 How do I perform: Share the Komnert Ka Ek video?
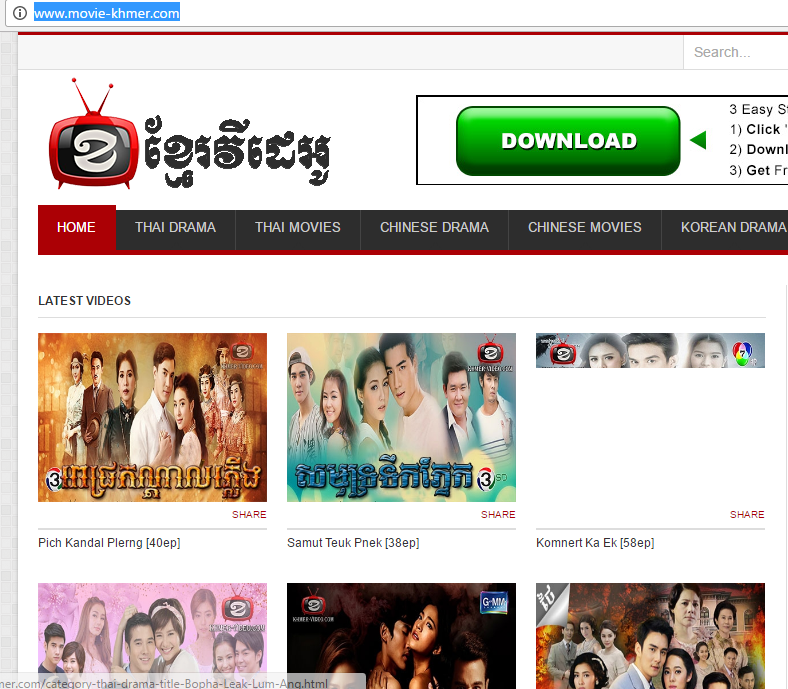point(747,515)
